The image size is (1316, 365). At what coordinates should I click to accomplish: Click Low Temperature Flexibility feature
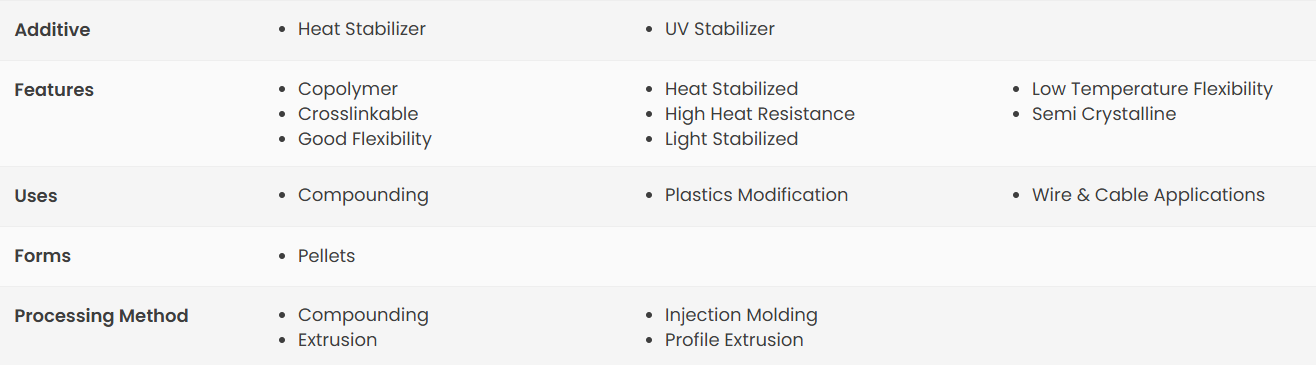(x=1152, y=89)
